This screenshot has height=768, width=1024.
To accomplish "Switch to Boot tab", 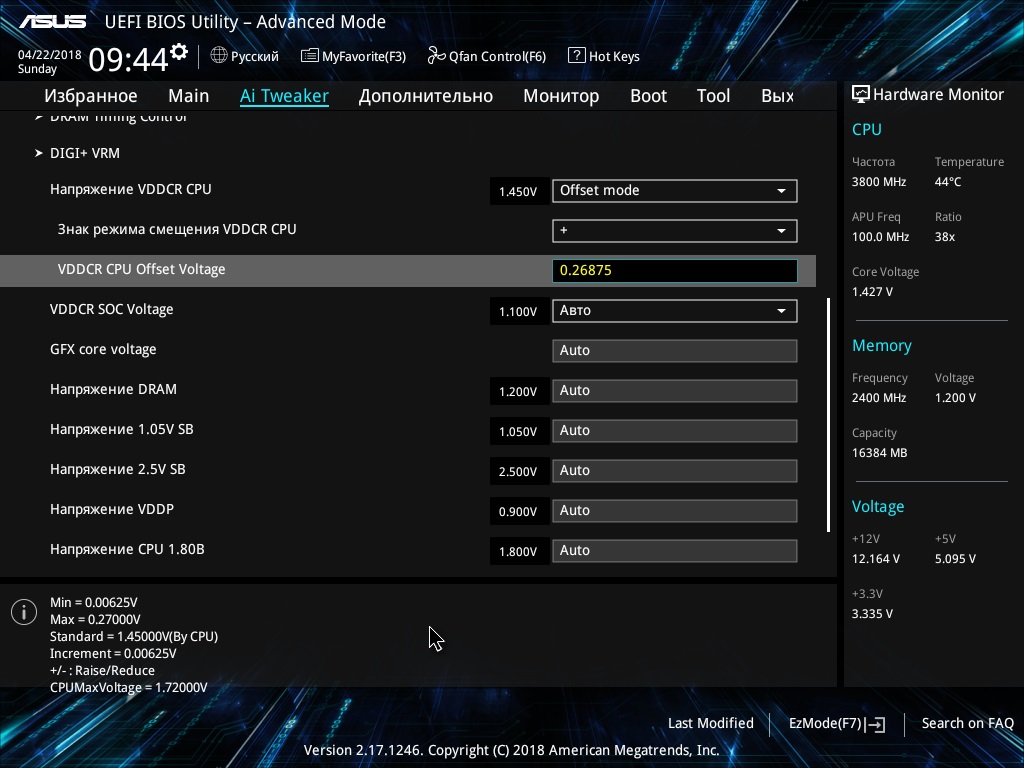I will (x=648, y=96).
